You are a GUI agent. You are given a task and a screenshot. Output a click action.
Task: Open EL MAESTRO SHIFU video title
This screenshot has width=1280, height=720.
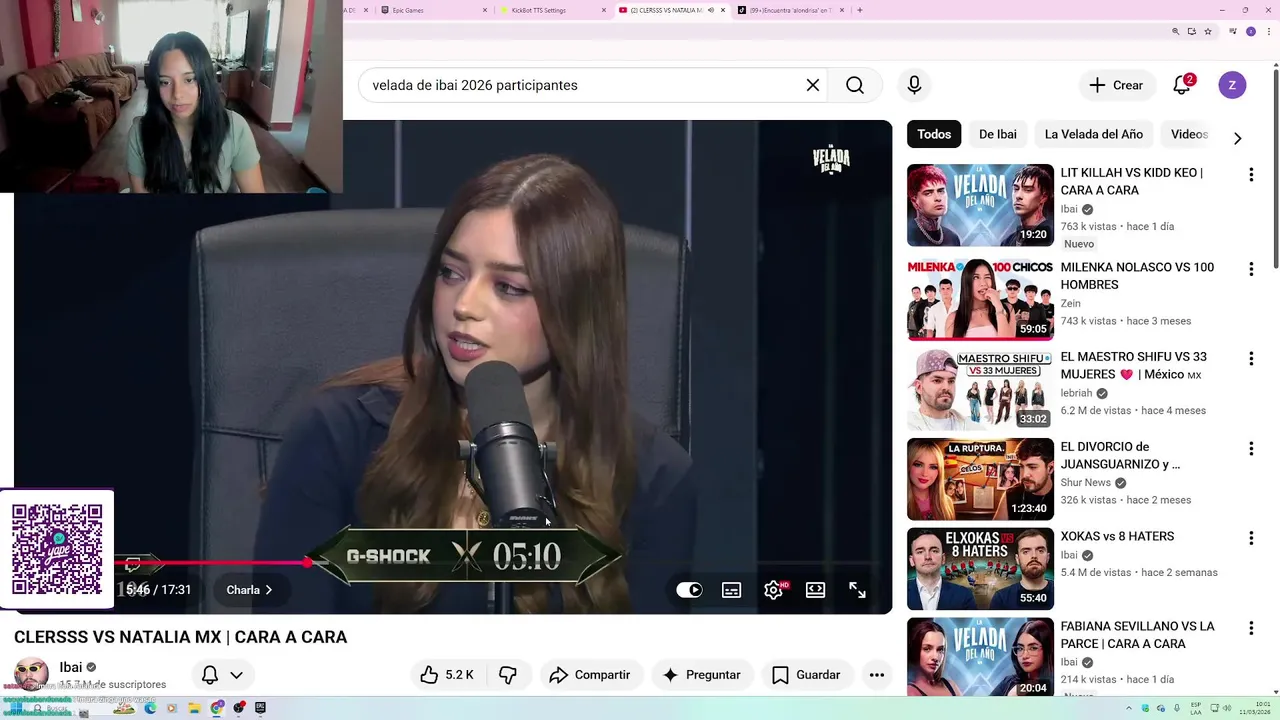pyautogui.click(x=1134, y=365)
